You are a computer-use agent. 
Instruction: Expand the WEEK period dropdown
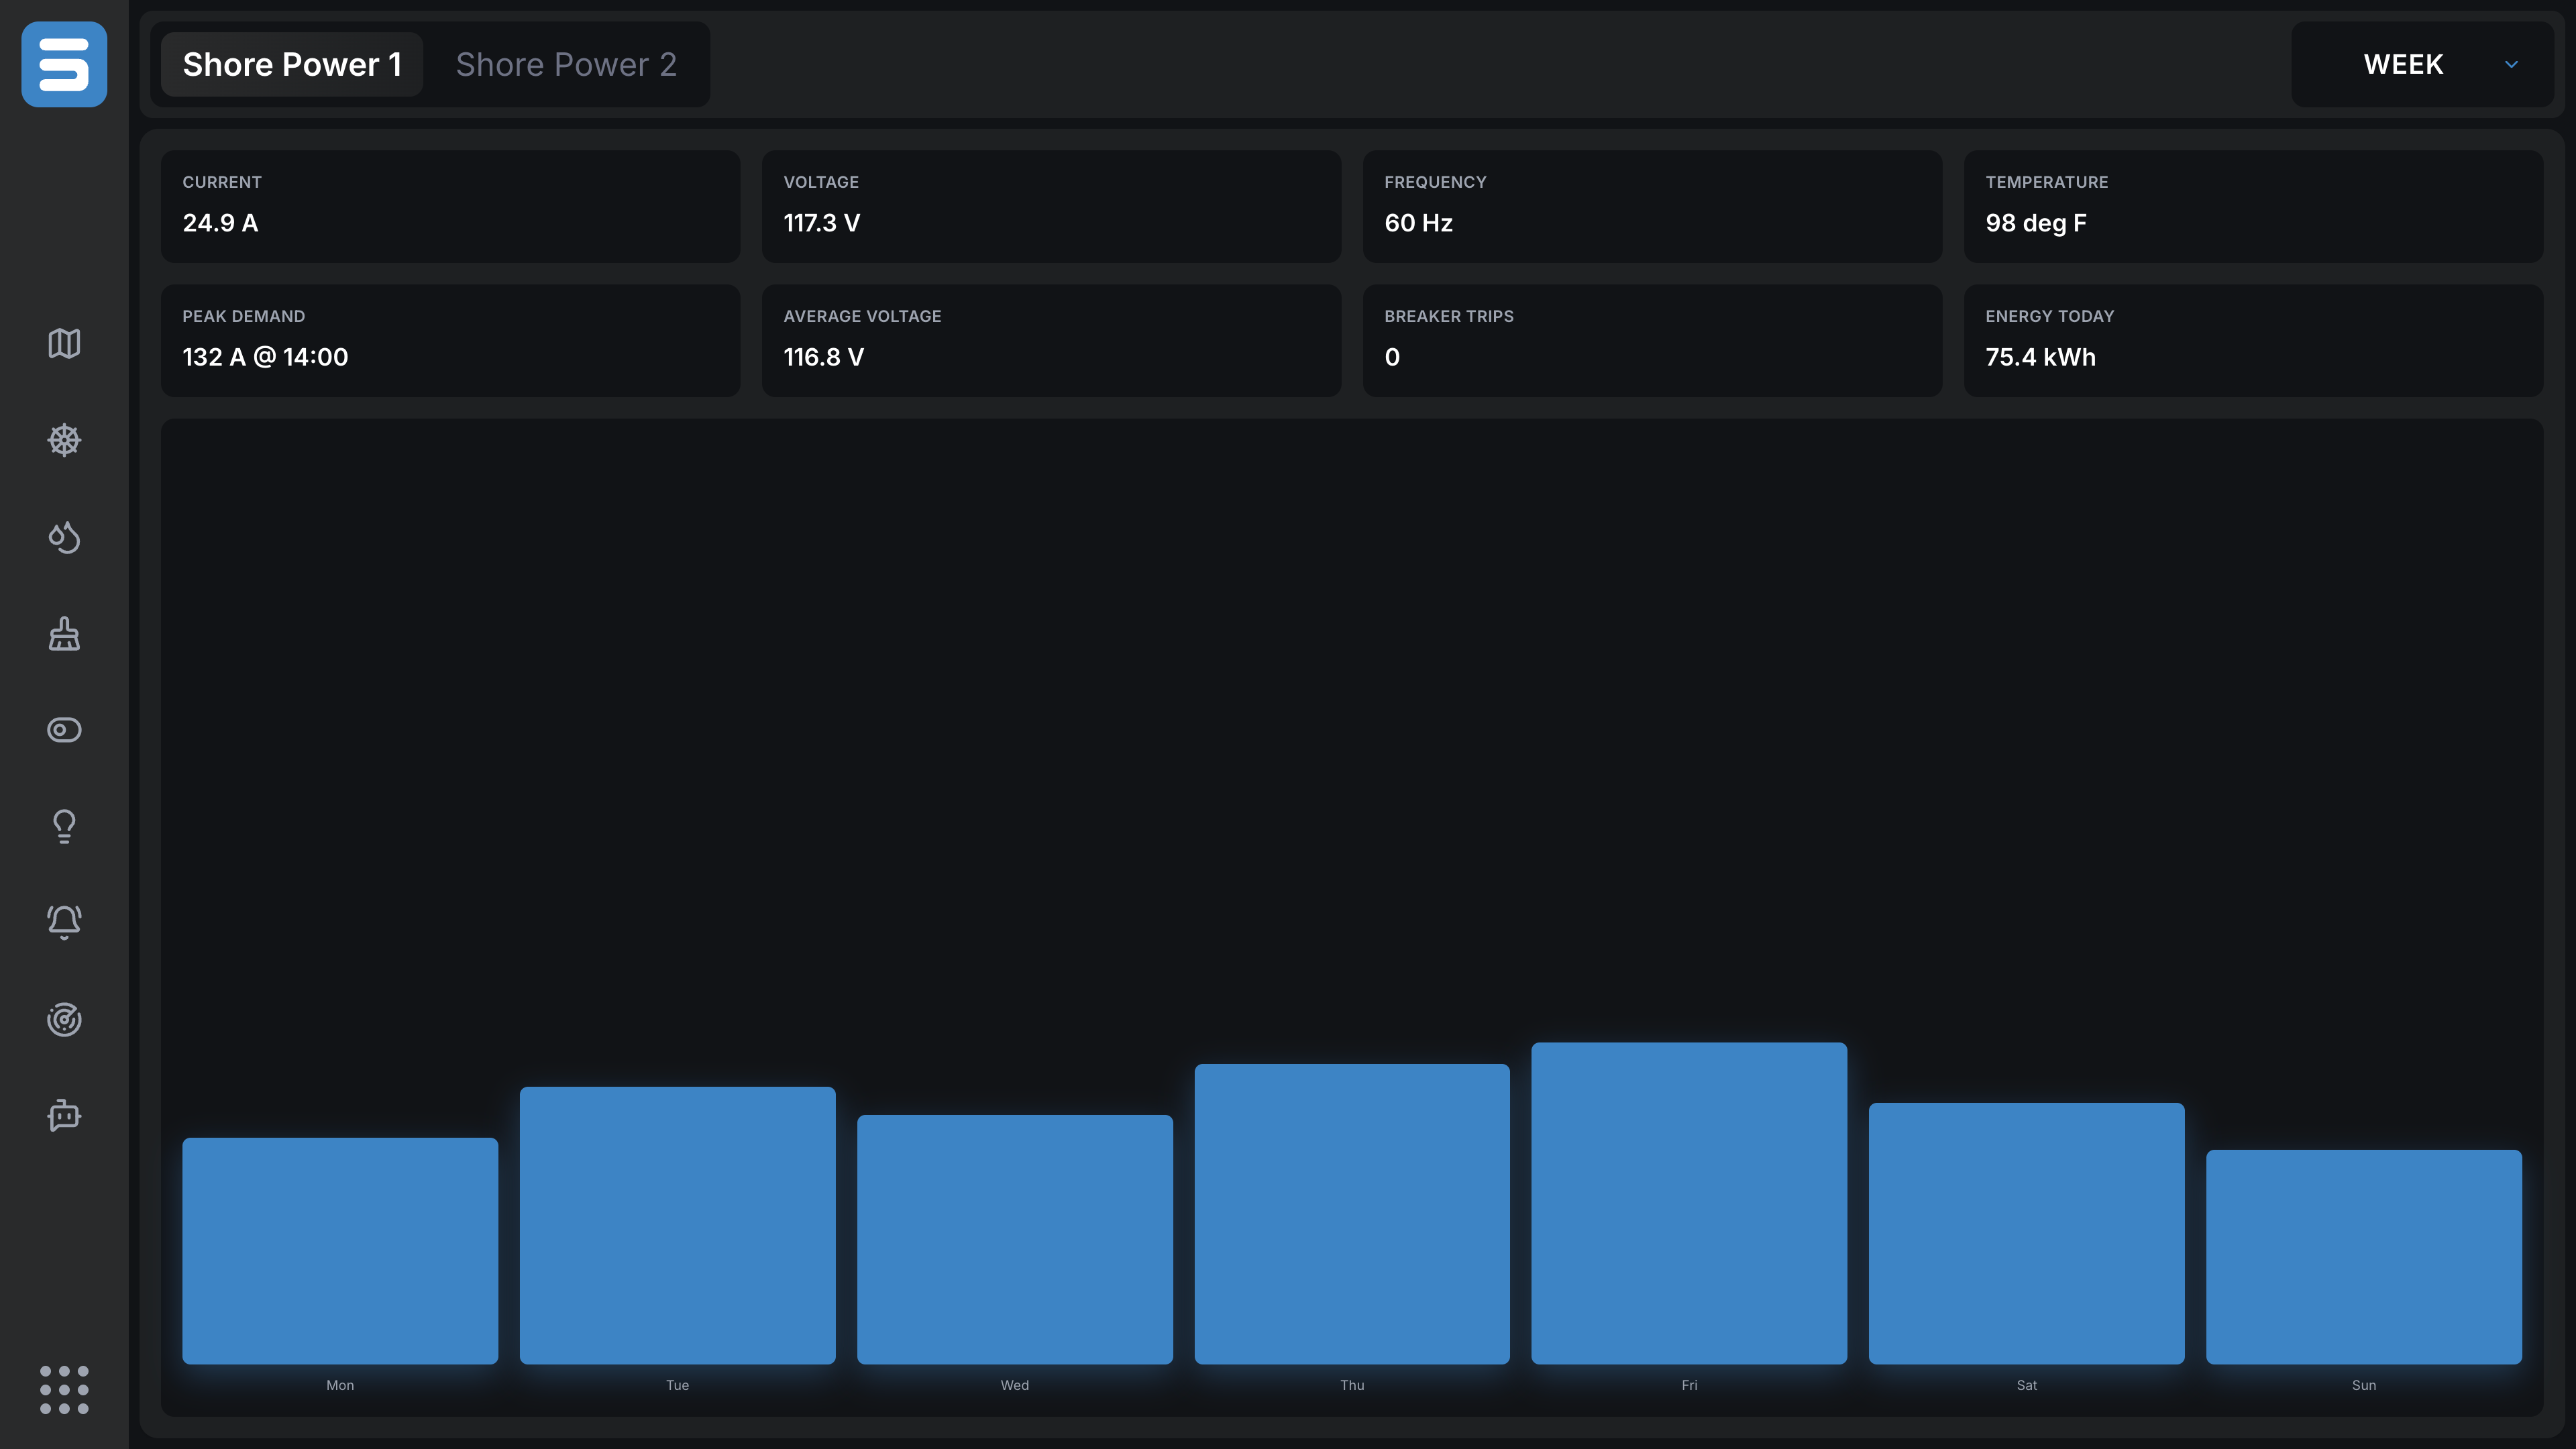coord(2422,64)
